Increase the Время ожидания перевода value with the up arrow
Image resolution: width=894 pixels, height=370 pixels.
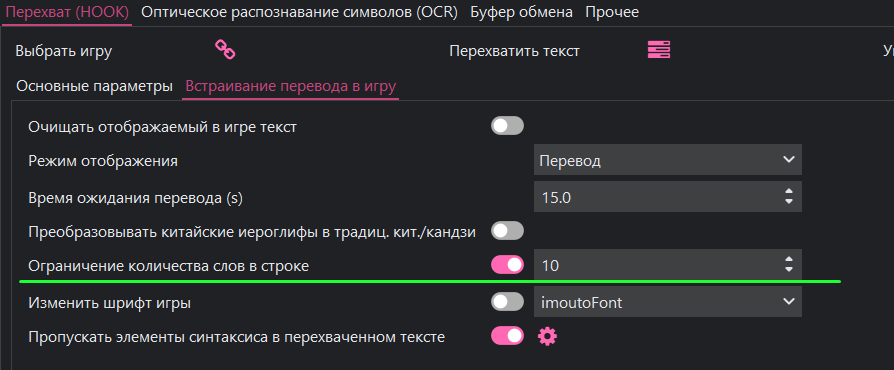click(789, 192)
